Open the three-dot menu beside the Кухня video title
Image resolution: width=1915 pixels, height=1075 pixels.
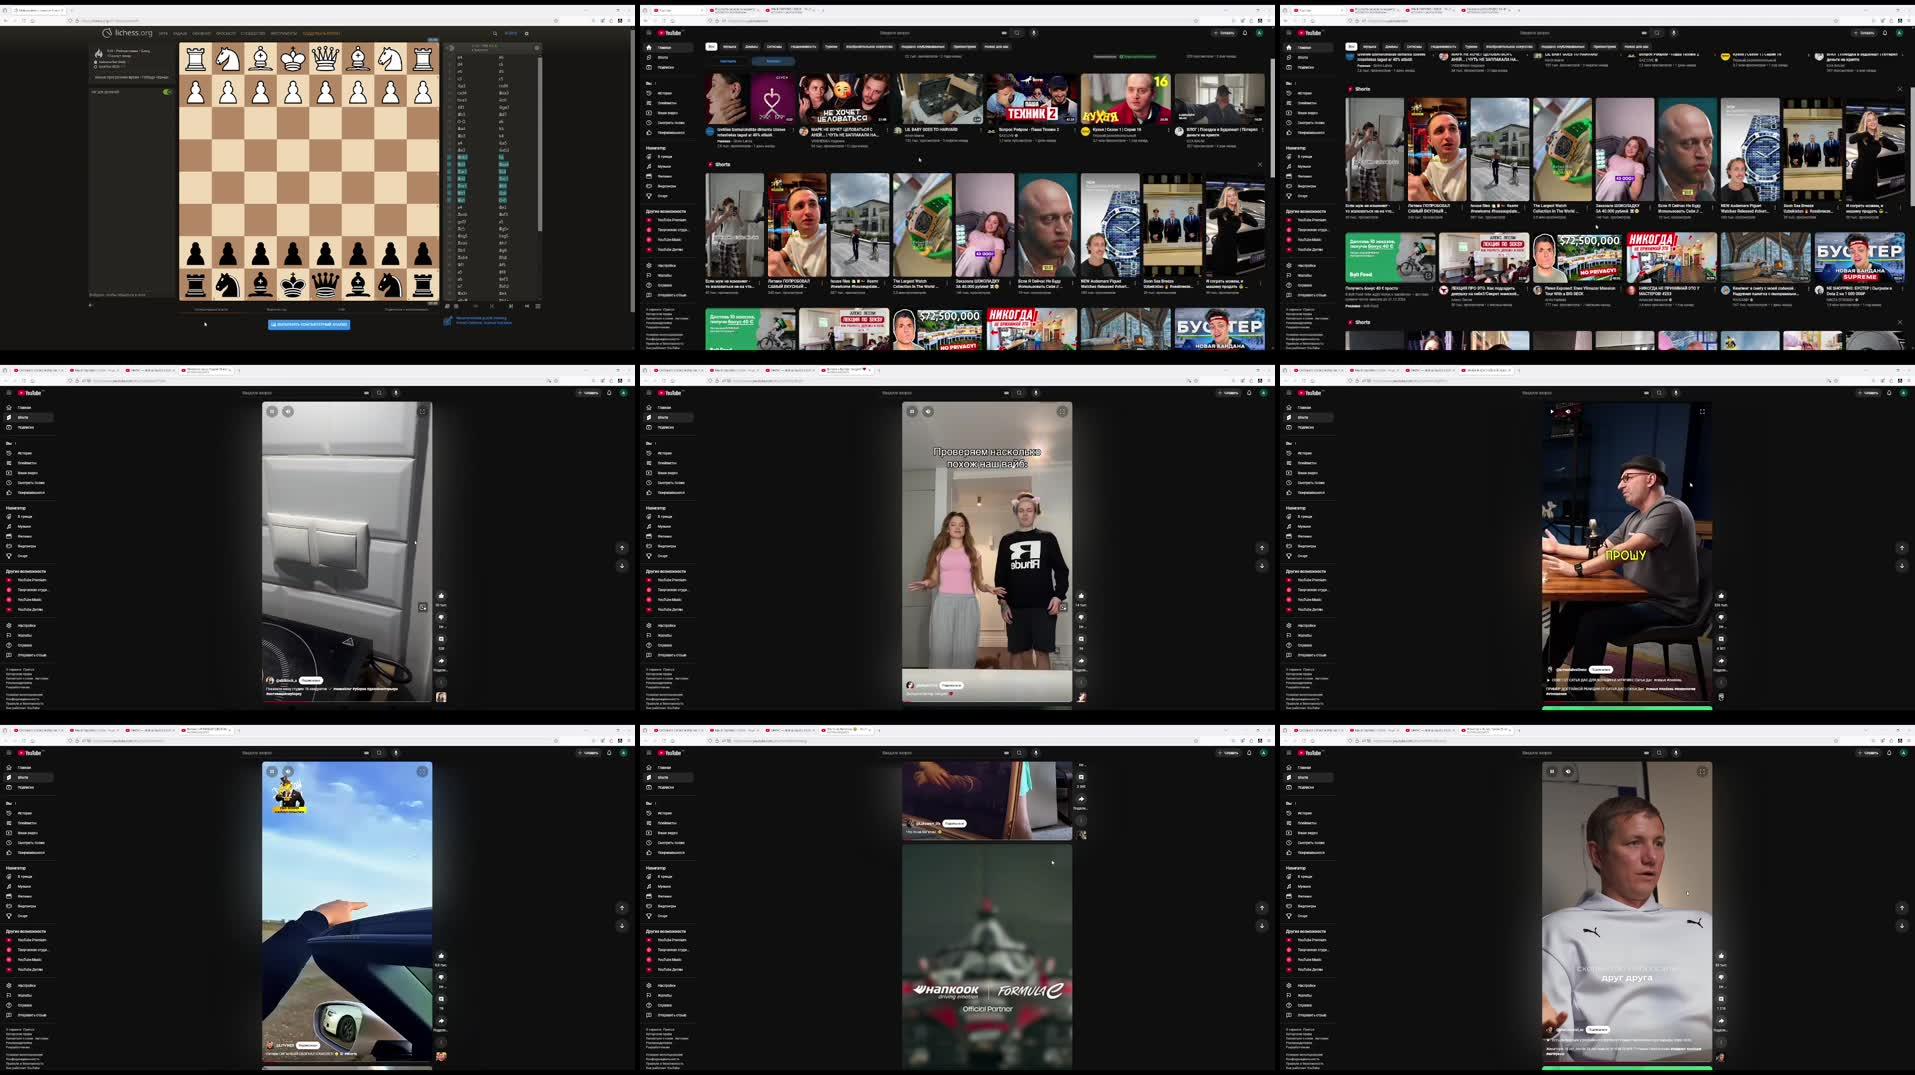[1168, 131]
